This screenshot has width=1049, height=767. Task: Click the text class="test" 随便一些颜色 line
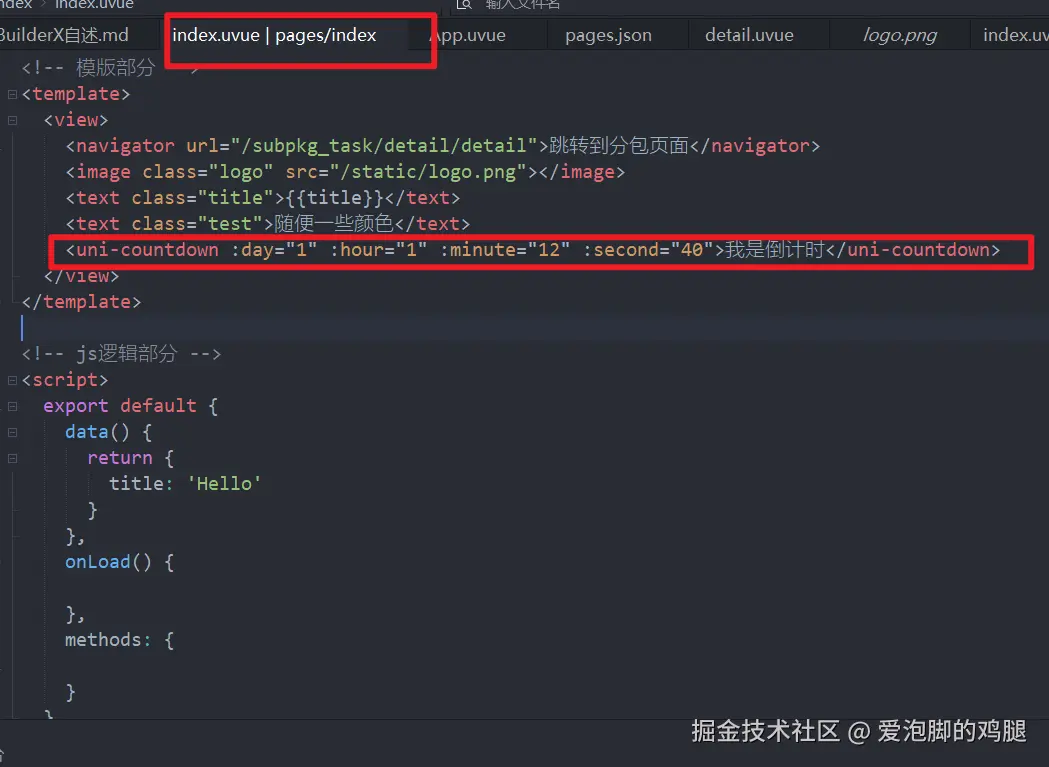click(x=268, y=224)
